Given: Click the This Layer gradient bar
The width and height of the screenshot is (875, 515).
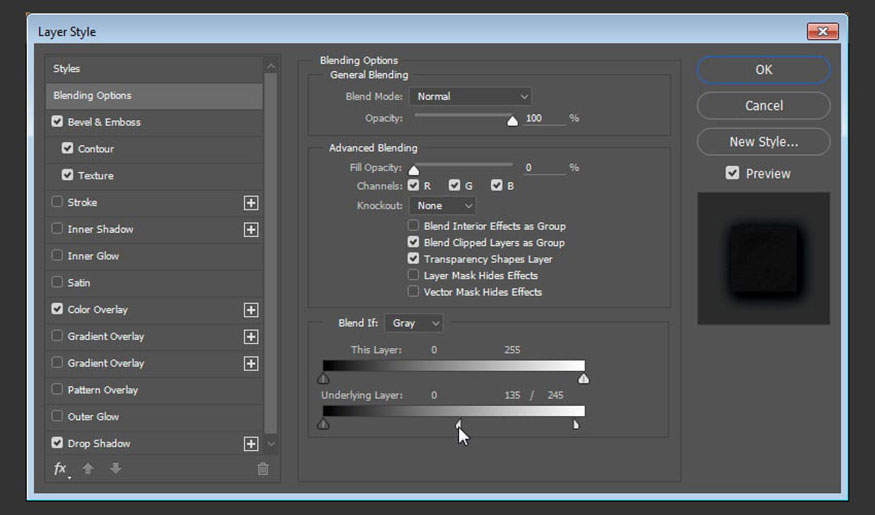Looking at the screenshot, I should pyautogui.click(x=454, y=366).
